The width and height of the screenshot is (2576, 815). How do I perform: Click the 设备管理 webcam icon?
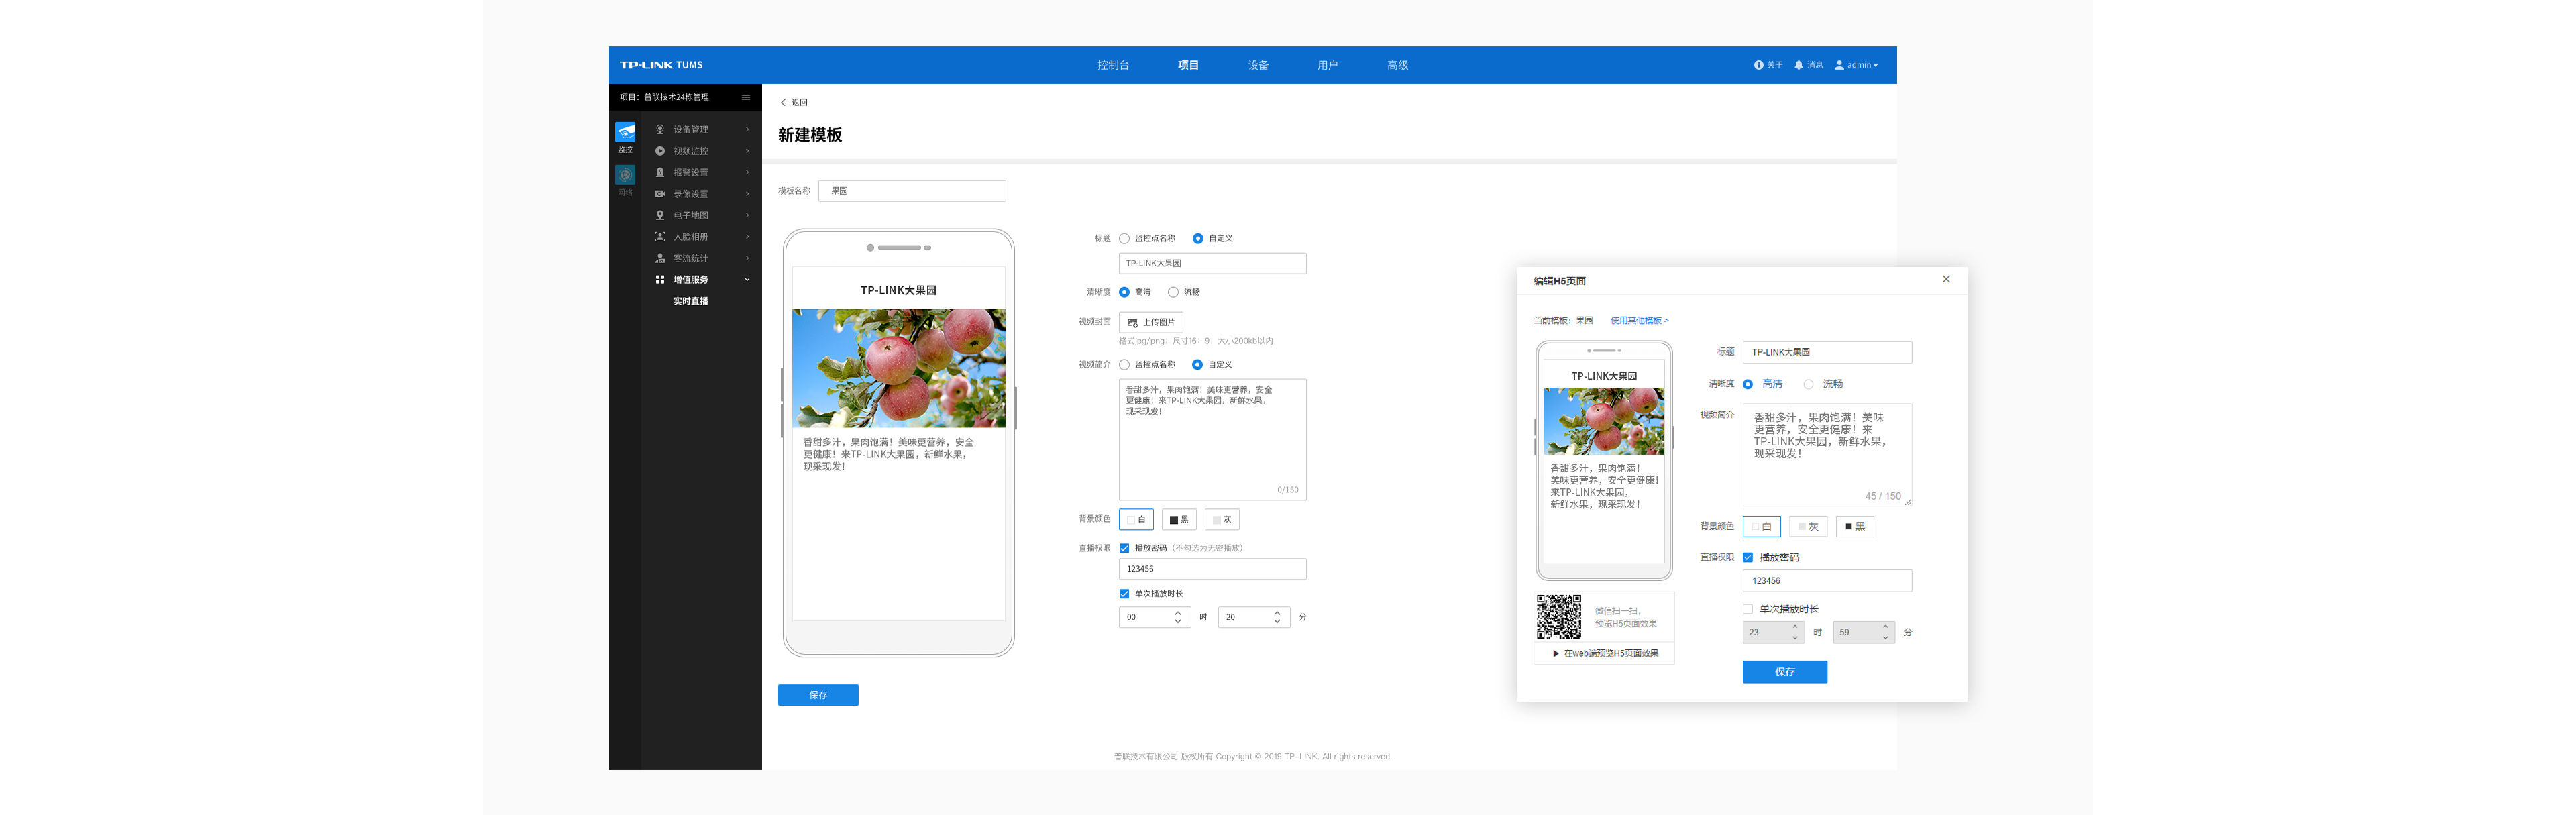pos(660,129)
